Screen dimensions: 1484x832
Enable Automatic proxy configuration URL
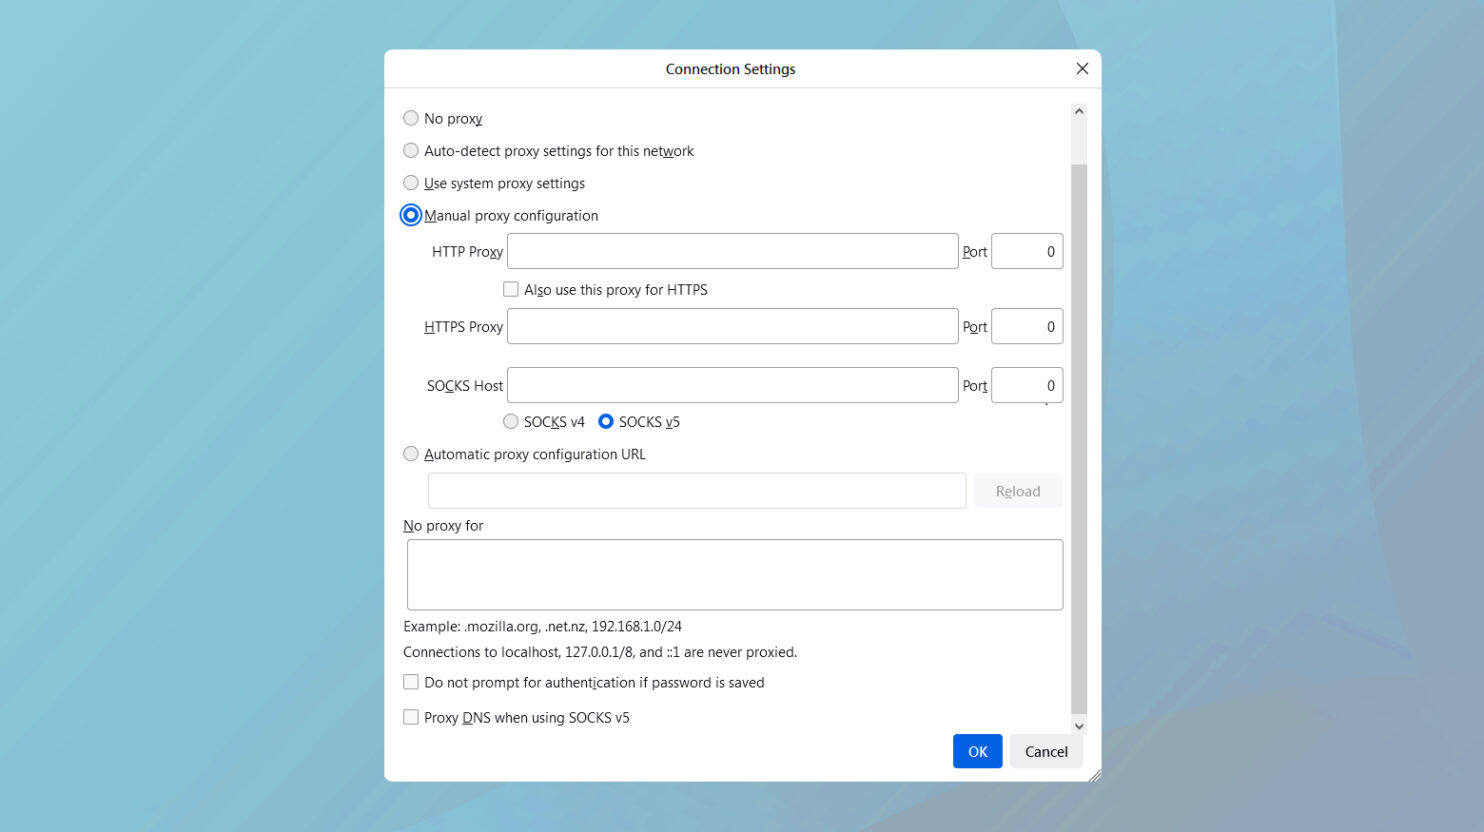click(410, 453)
